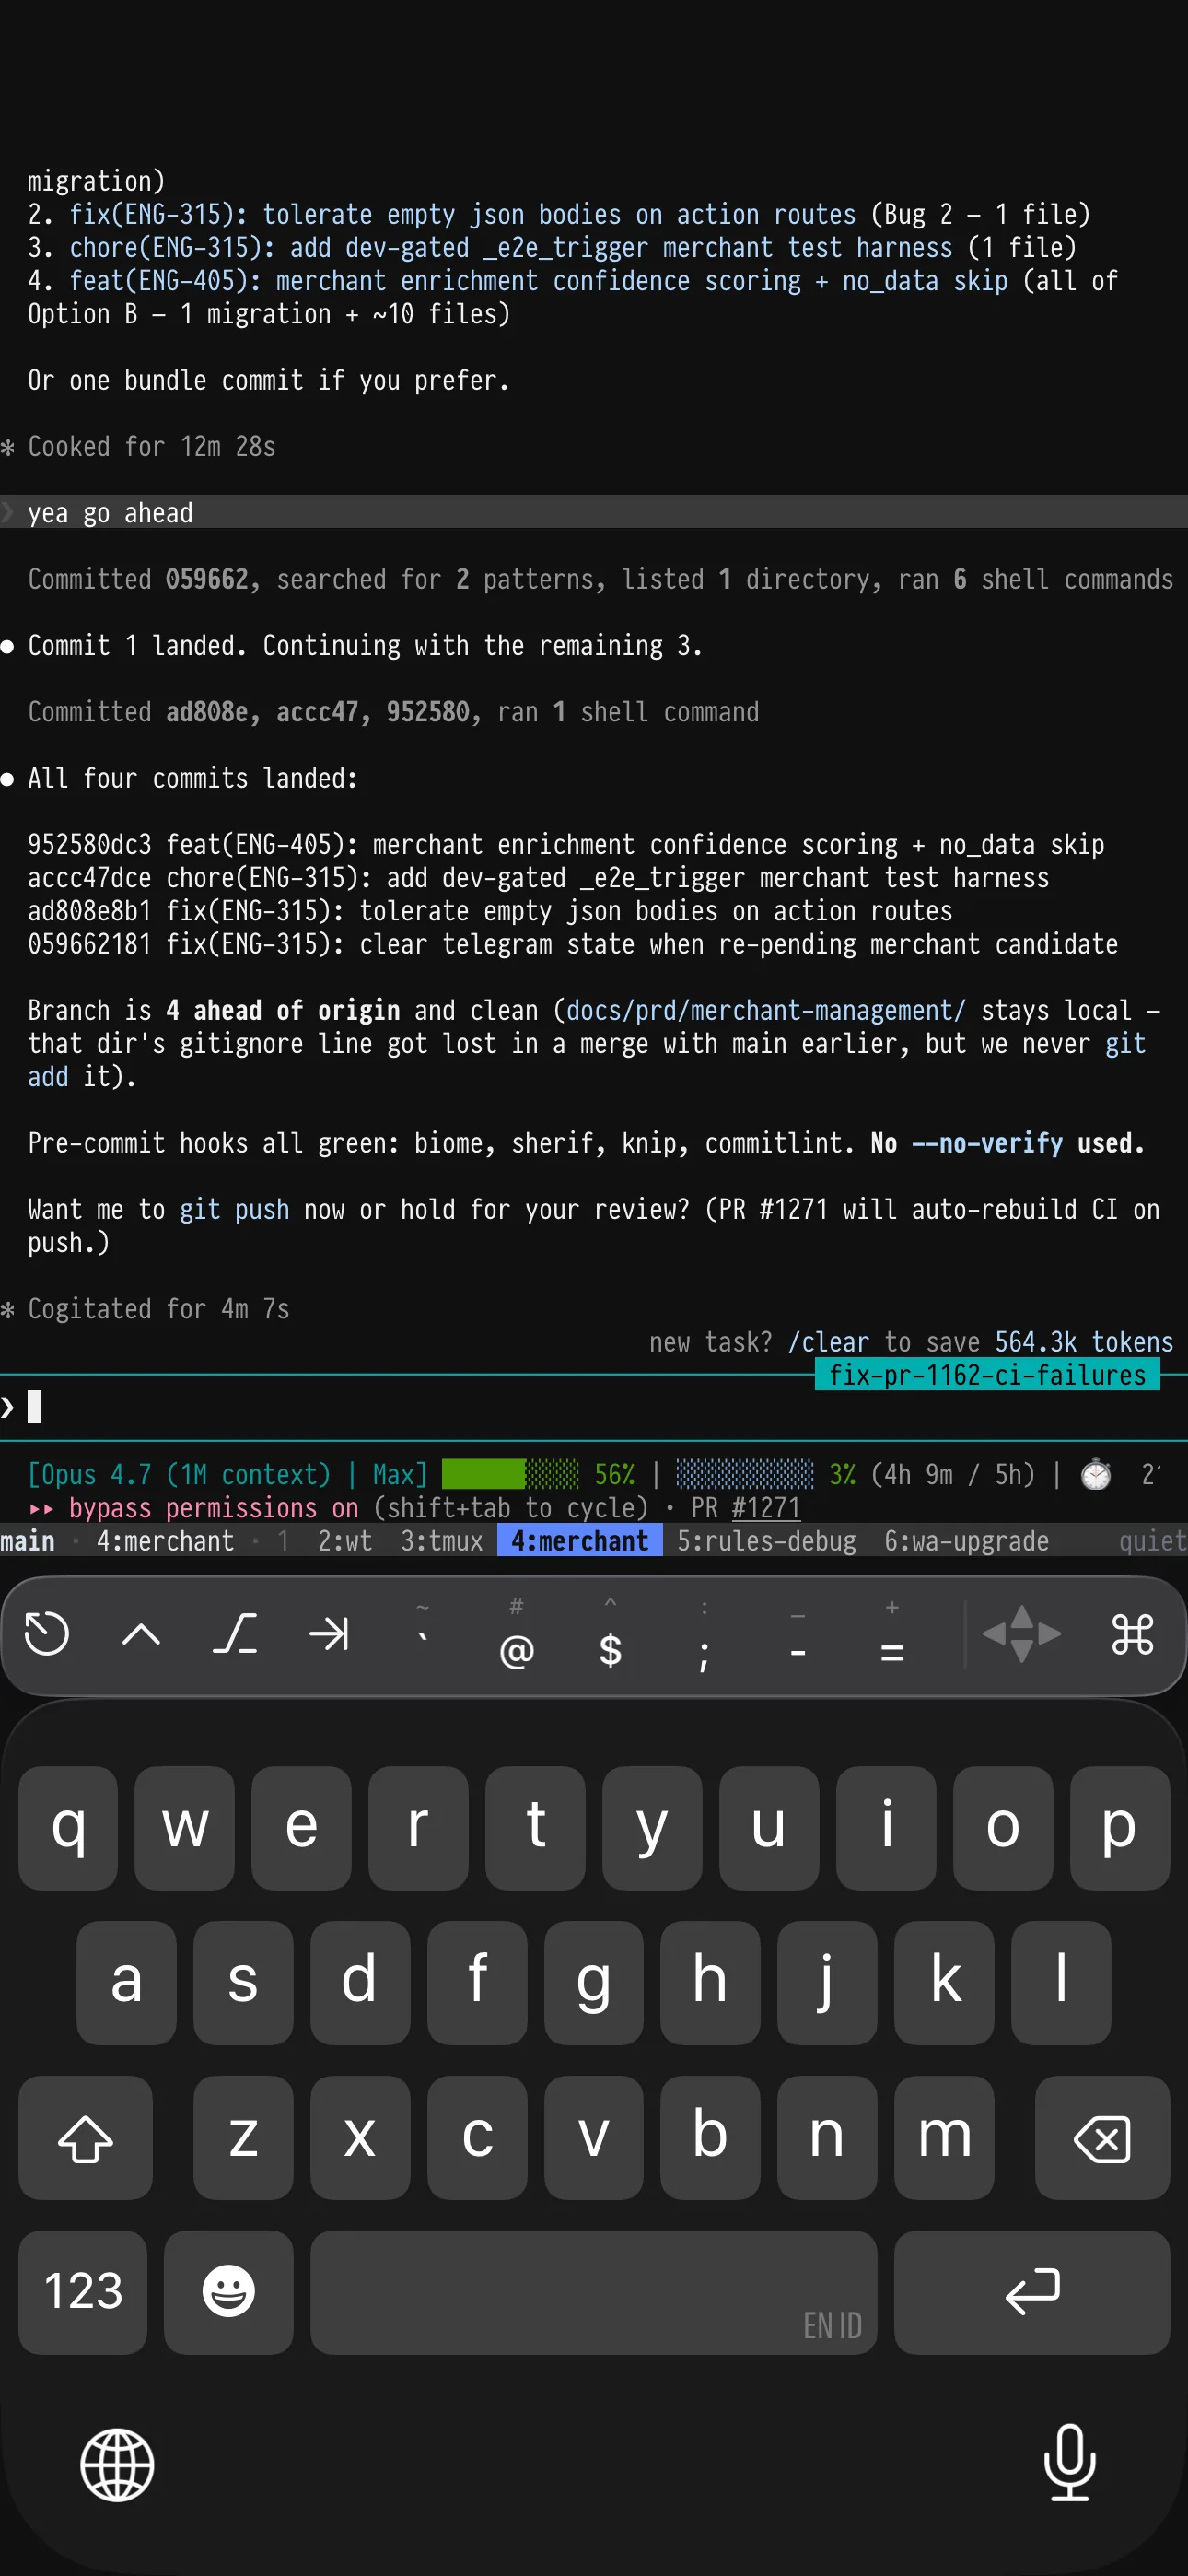Tap the p key

point(1119,1828)
